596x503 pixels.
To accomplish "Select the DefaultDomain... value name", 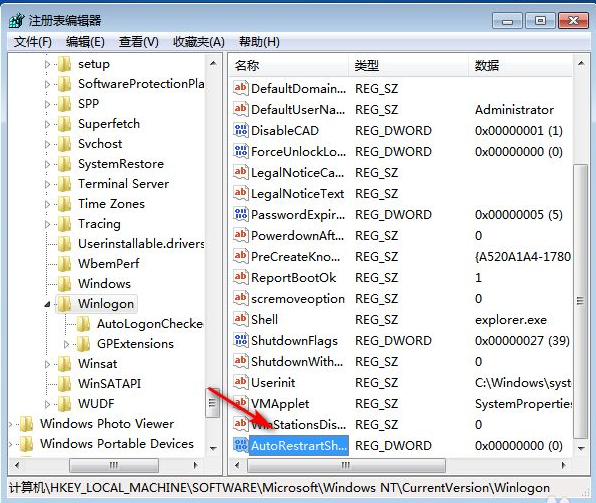I will point(298,89).
